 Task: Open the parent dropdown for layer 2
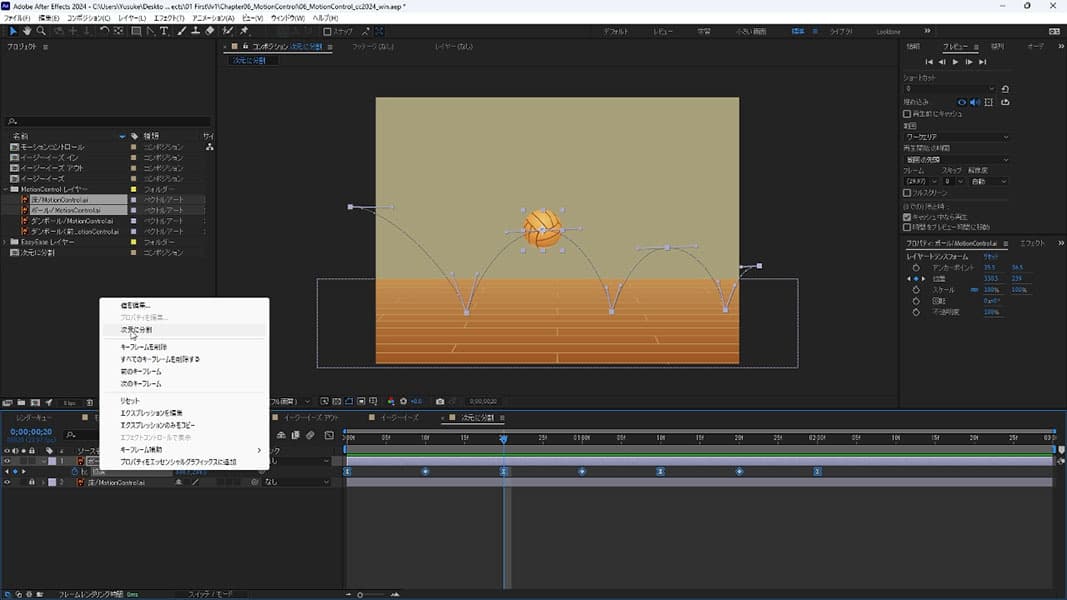click(x=295, y=482)
